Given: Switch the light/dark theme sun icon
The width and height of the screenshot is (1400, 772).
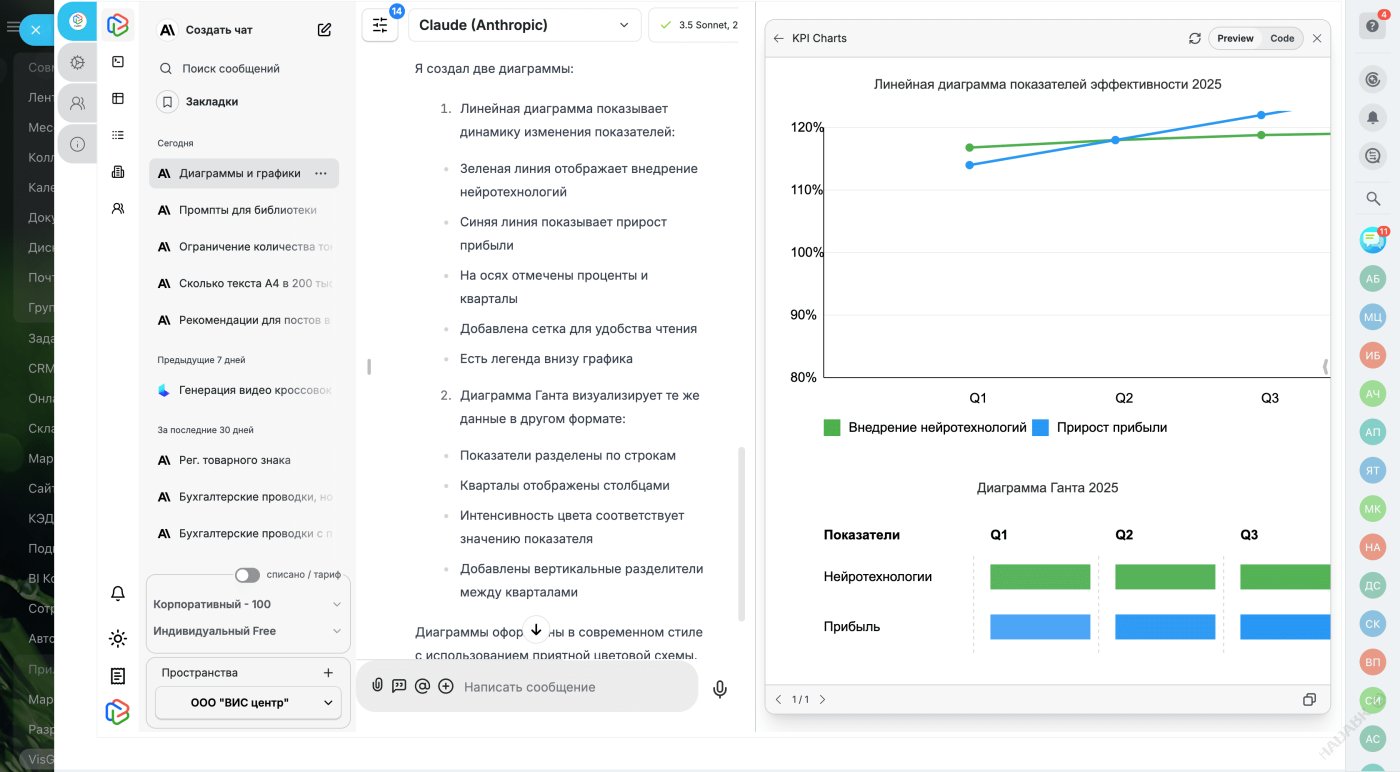Looking at the screenshot, I should (118, 638).
